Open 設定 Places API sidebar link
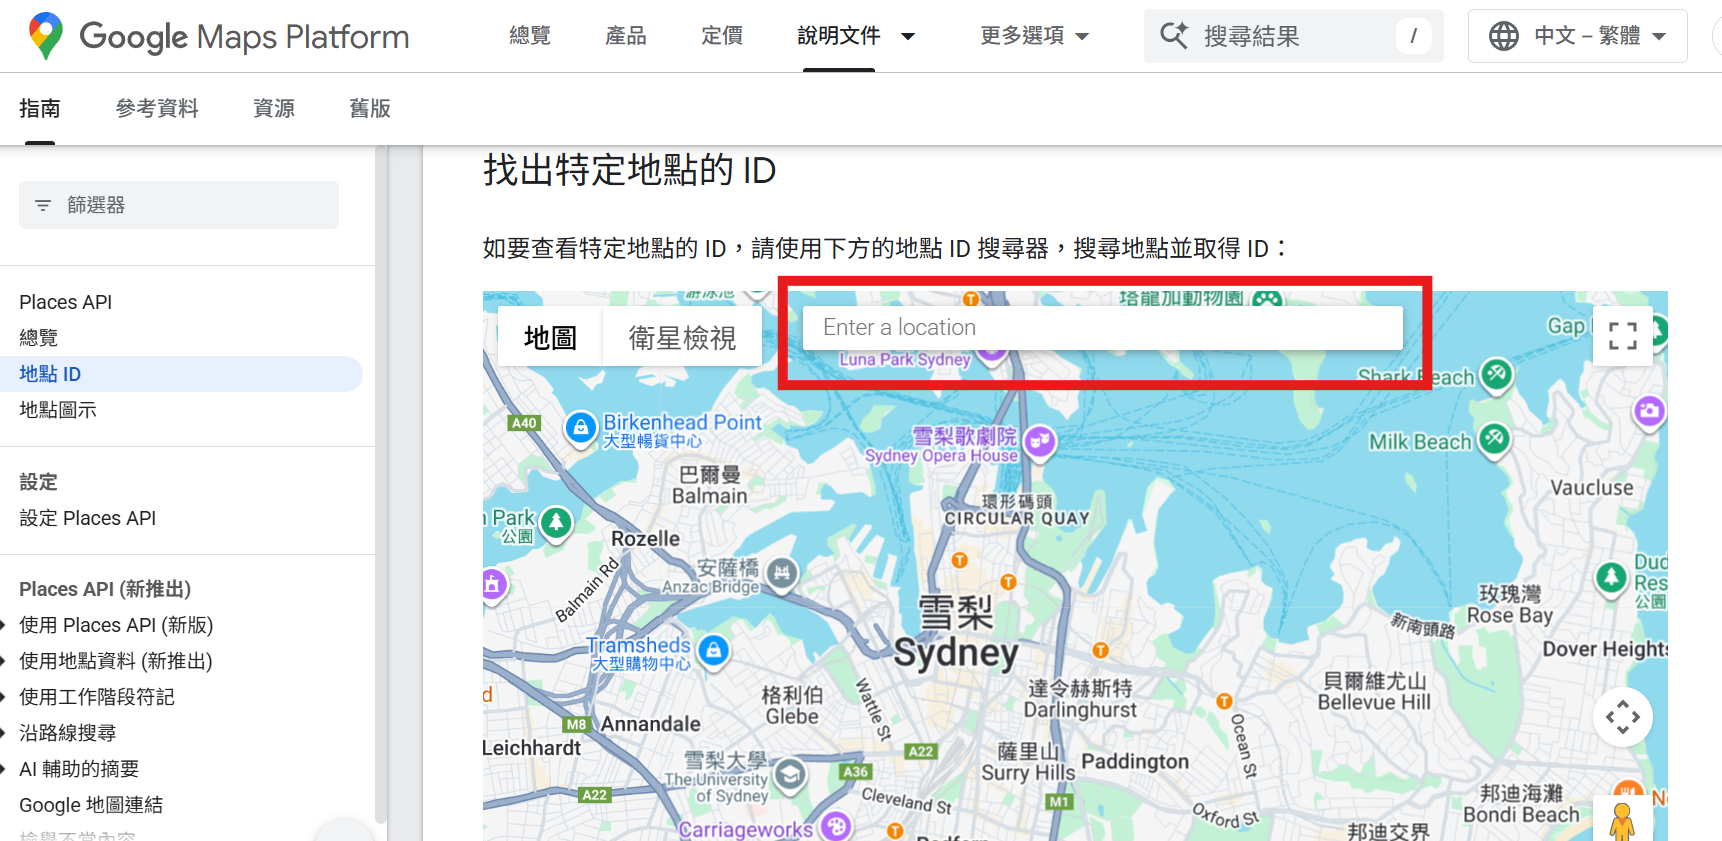1722x841 pixels. [x=88, y=518]
